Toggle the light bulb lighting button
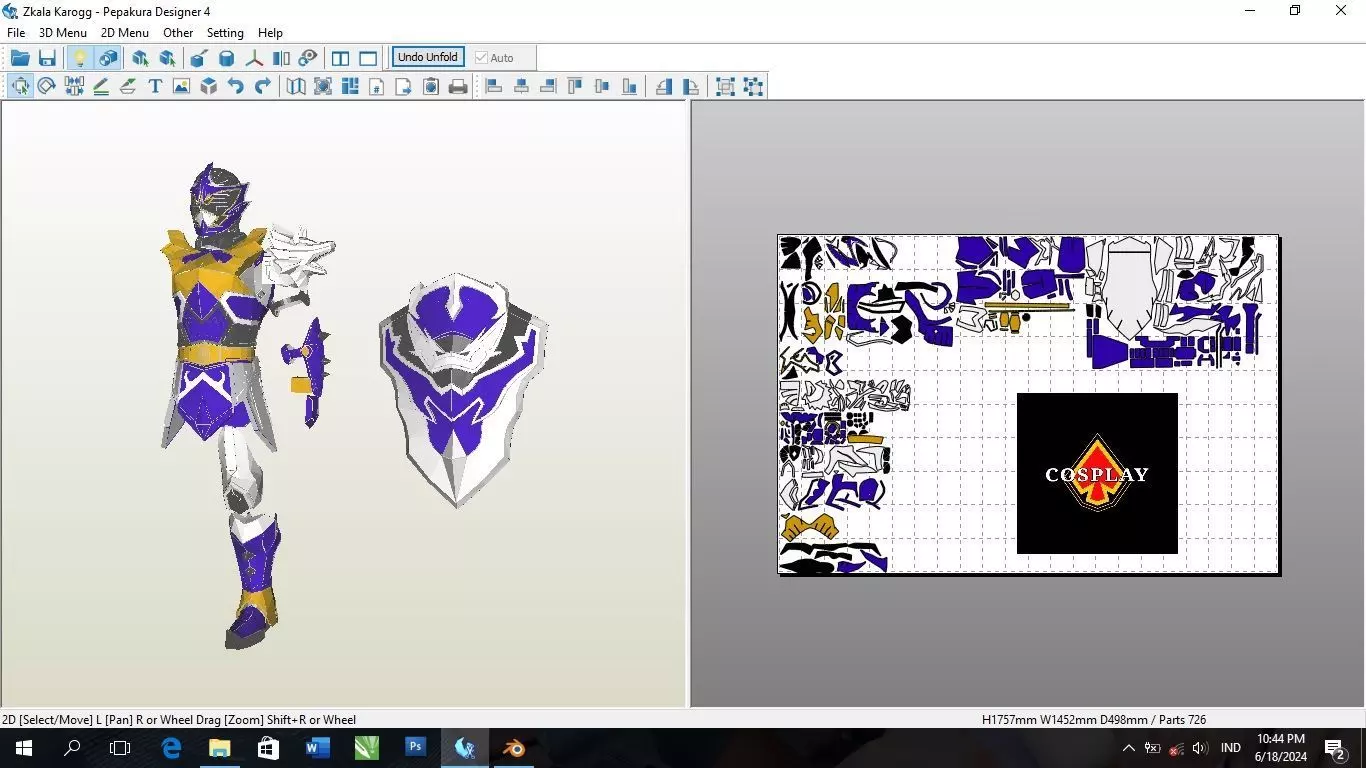 coord(80,58)
